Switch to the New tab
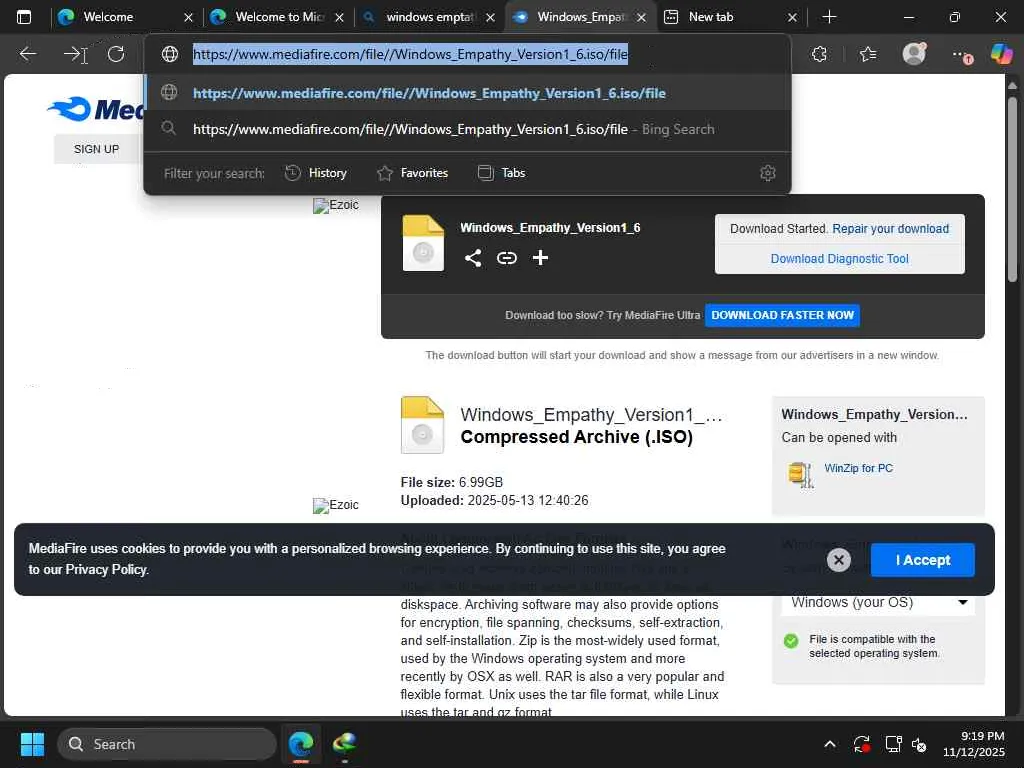The image size is (1024, 768). [x=711, y=17]
